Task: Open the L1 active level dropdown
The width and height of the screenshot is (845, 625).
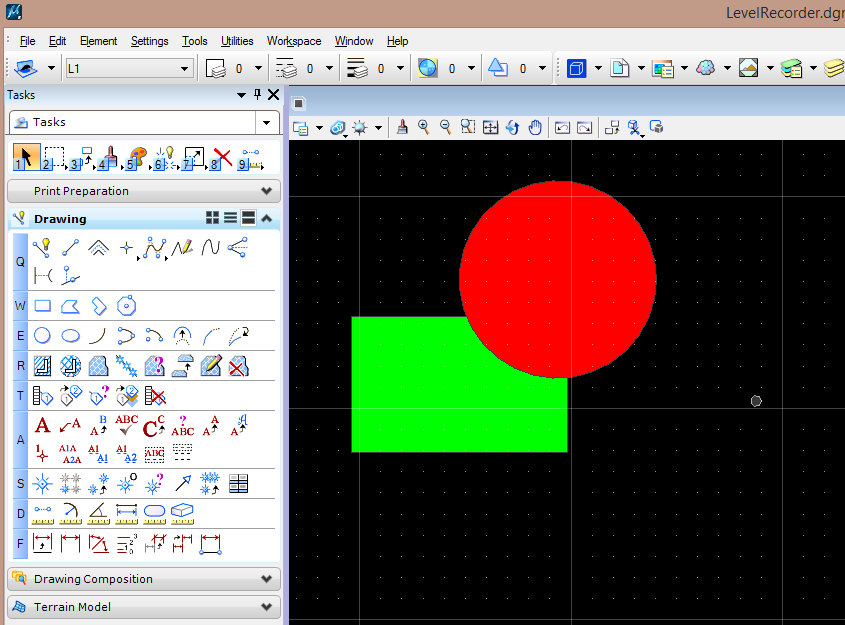Action: (x=185, y=69)
